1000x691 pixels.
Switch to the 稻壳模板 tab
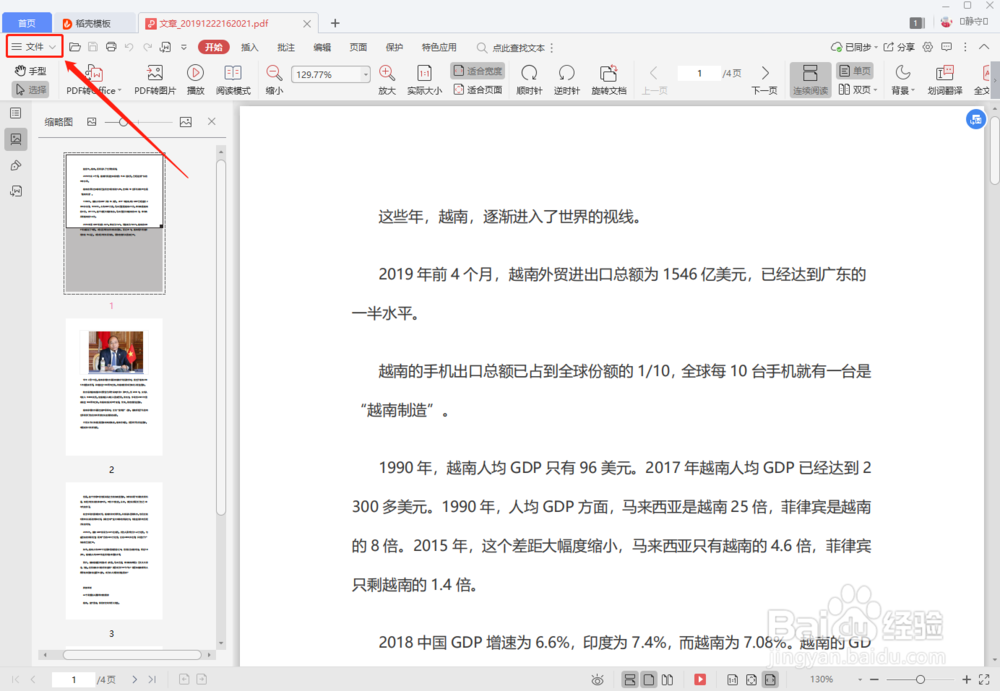tap(90, 22)
